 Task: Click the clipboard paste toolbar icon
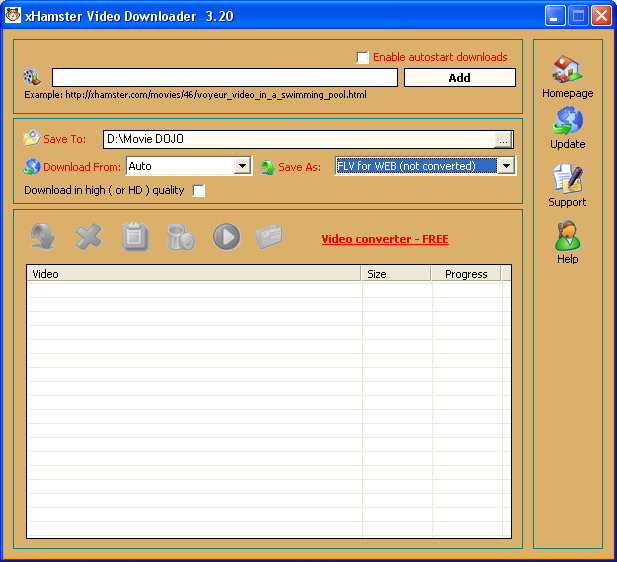(135, 237)
